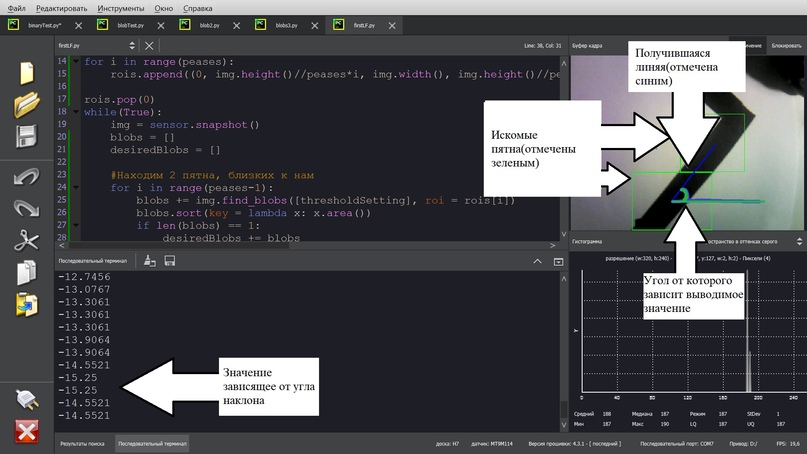
Task: Click the Последовательный порт: COM7 entry
Action: pos(677,444)
